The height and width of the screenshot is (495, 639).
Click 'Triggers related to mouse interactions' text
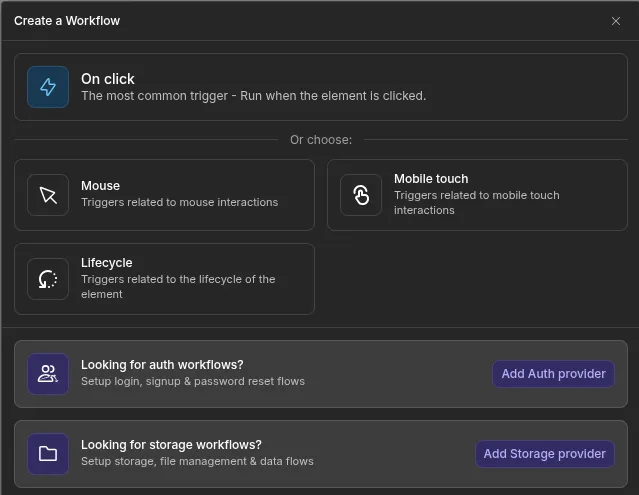179,202
